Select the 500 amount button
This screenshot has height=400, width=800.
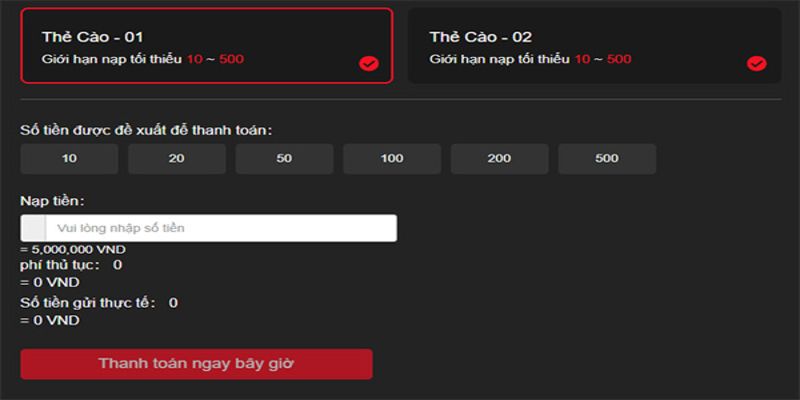click(607, 159)
